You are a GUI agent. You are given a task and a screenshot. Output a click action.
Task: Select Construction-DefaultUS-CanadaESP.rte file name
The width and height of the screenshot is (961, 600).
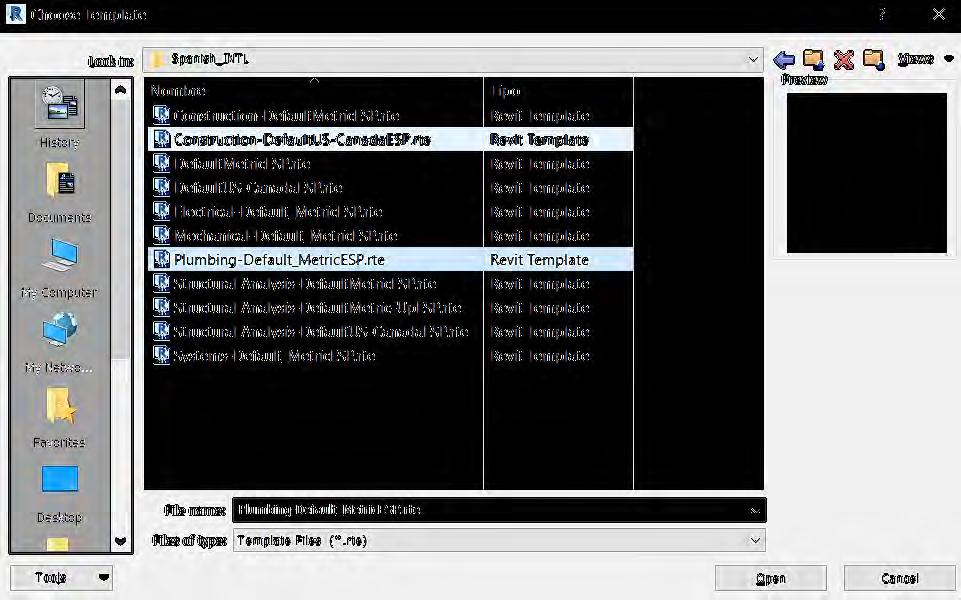pos(302,140)
